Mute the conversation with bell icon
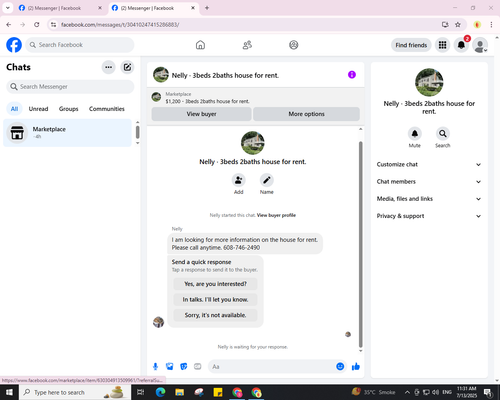The image size is (500, 400). click(415, 134)
